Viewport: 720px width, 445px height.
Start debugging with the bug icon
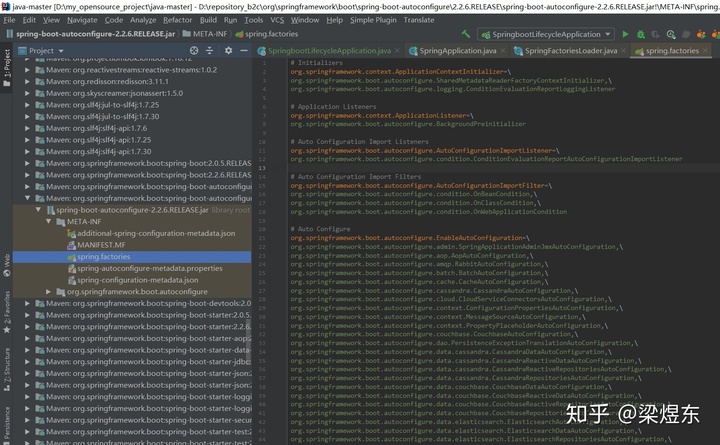point(641,34)
